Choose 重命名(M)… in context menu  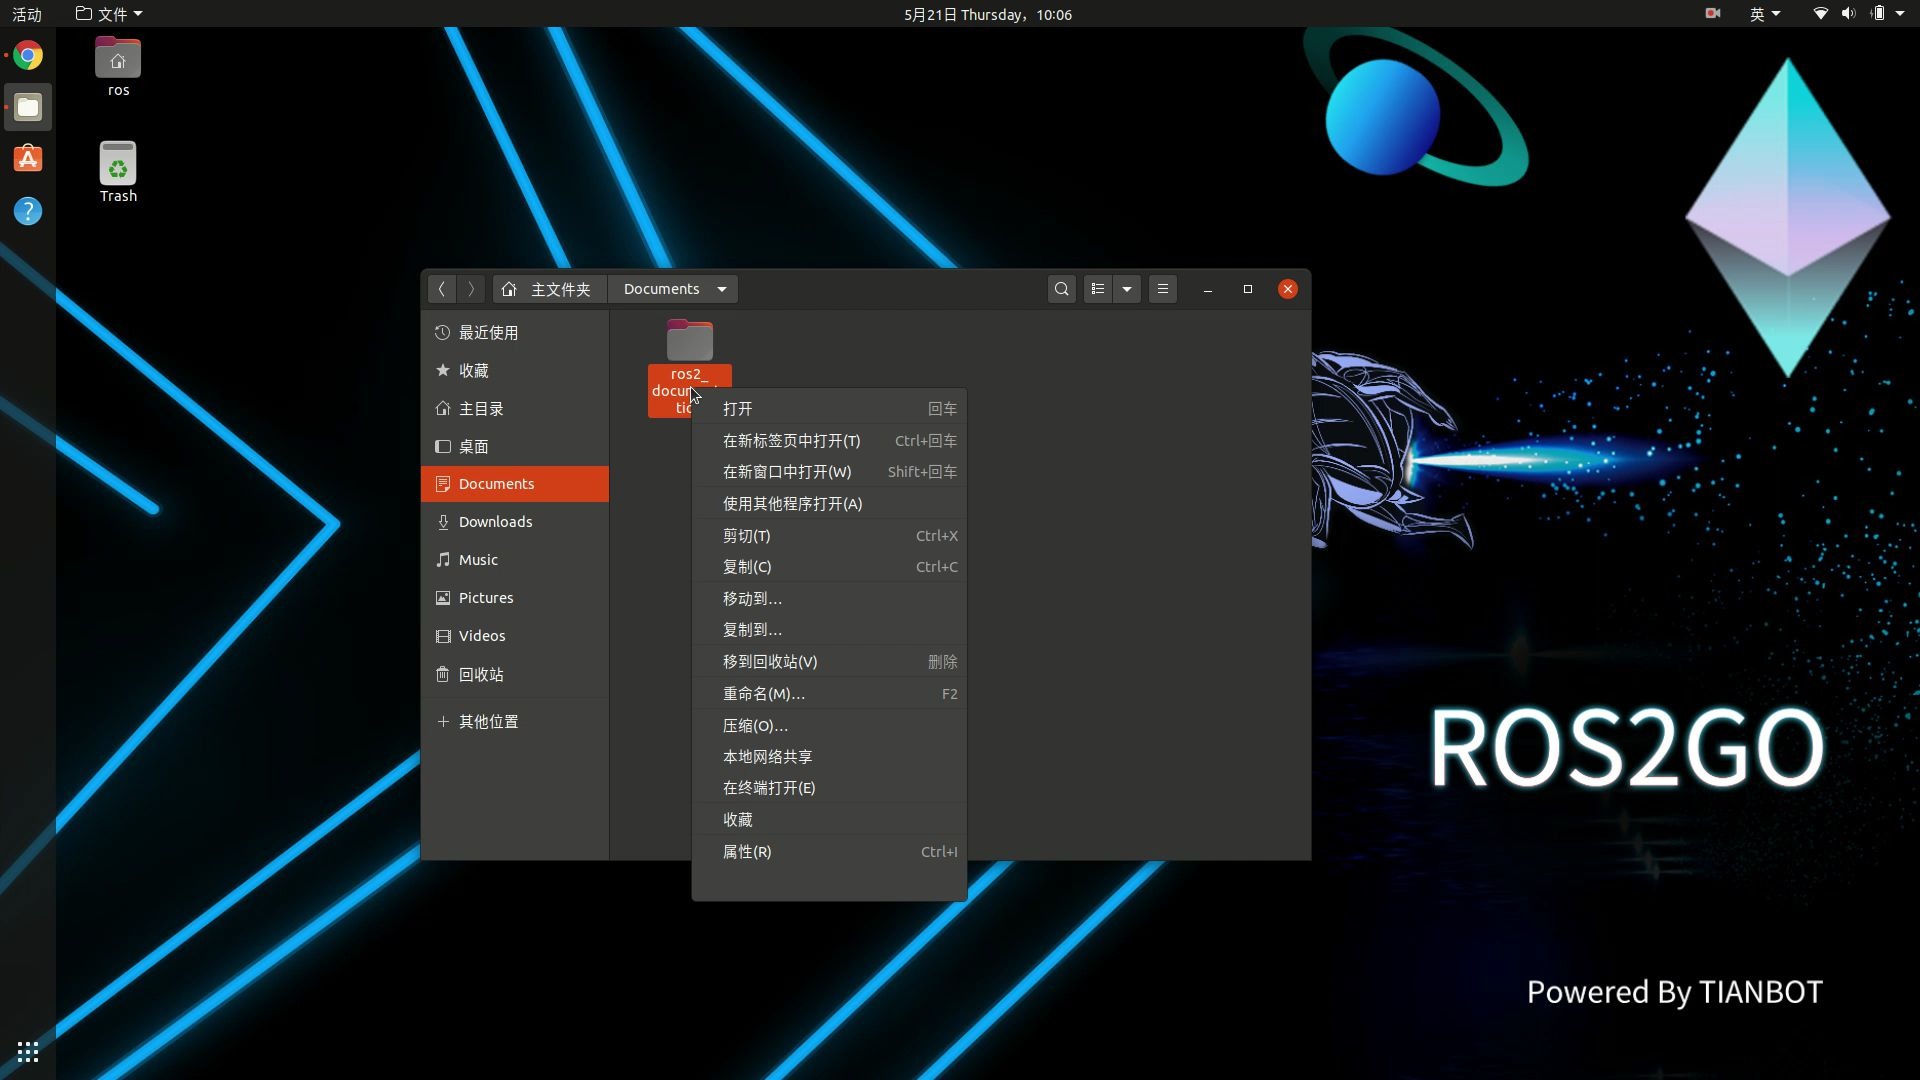(x=829, y=694)
